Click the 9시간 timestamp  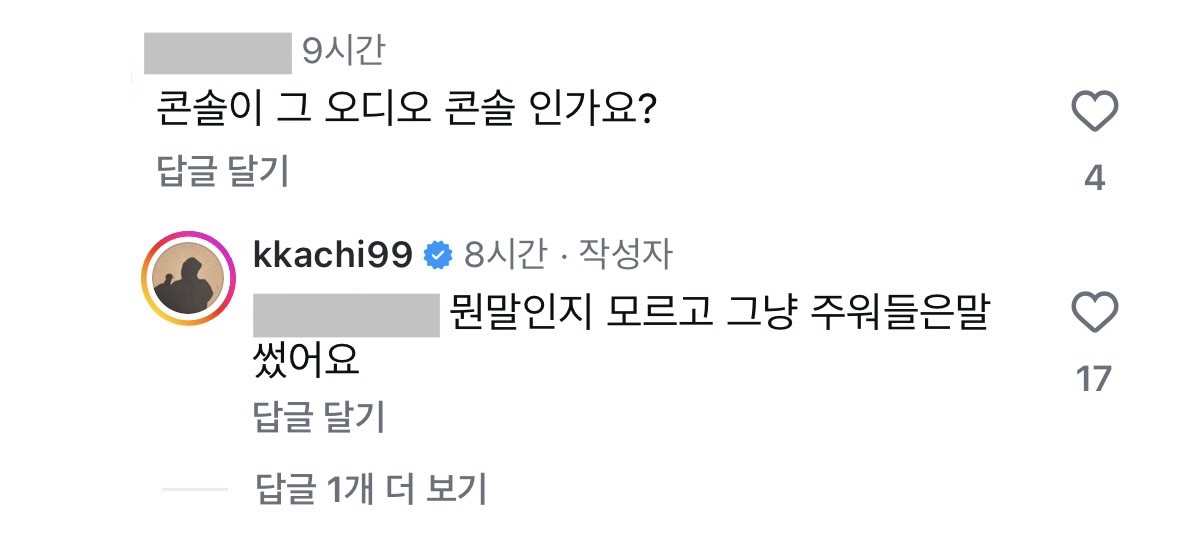point(343,52)
